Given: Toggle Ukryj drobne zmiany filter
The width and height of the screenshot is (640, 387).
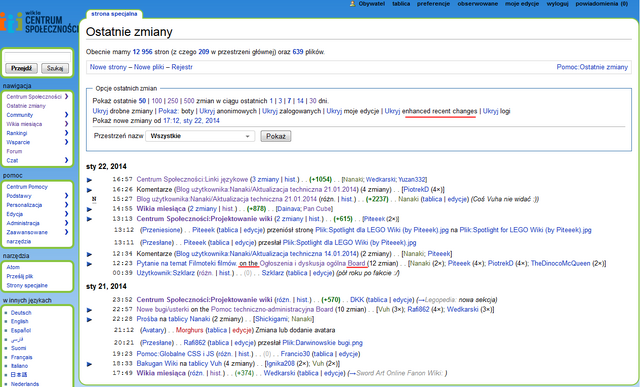Looking at the screenshot, I should pos(100,111).
